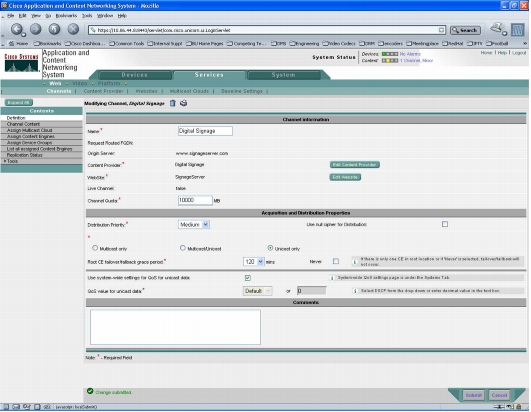The image size is (531, 412).
Task: Open the Services tab
Action: 209,75
